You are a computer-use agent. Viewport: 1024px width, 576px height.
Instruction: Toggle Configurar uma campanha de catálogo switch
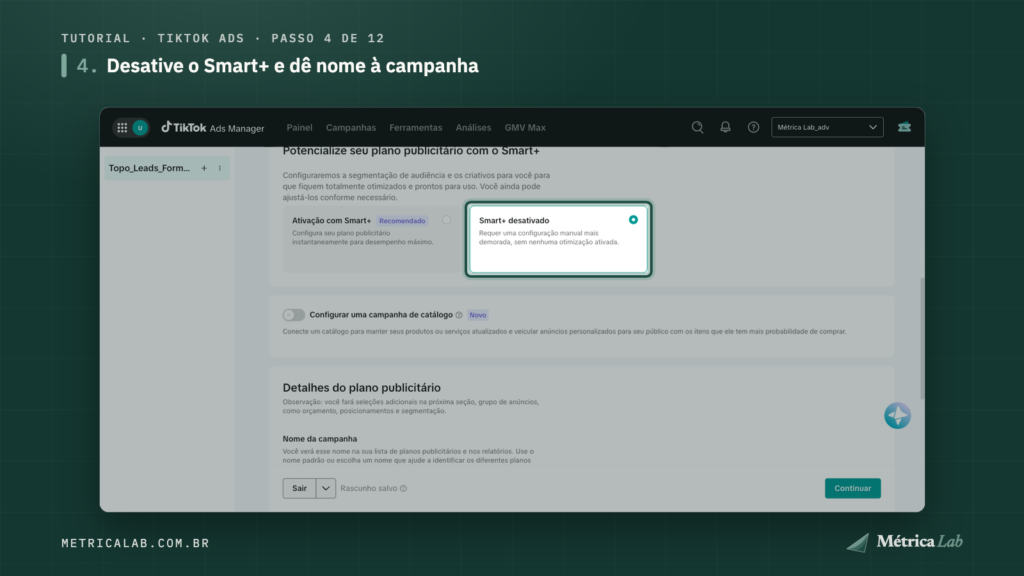click(x=294, y=315)
